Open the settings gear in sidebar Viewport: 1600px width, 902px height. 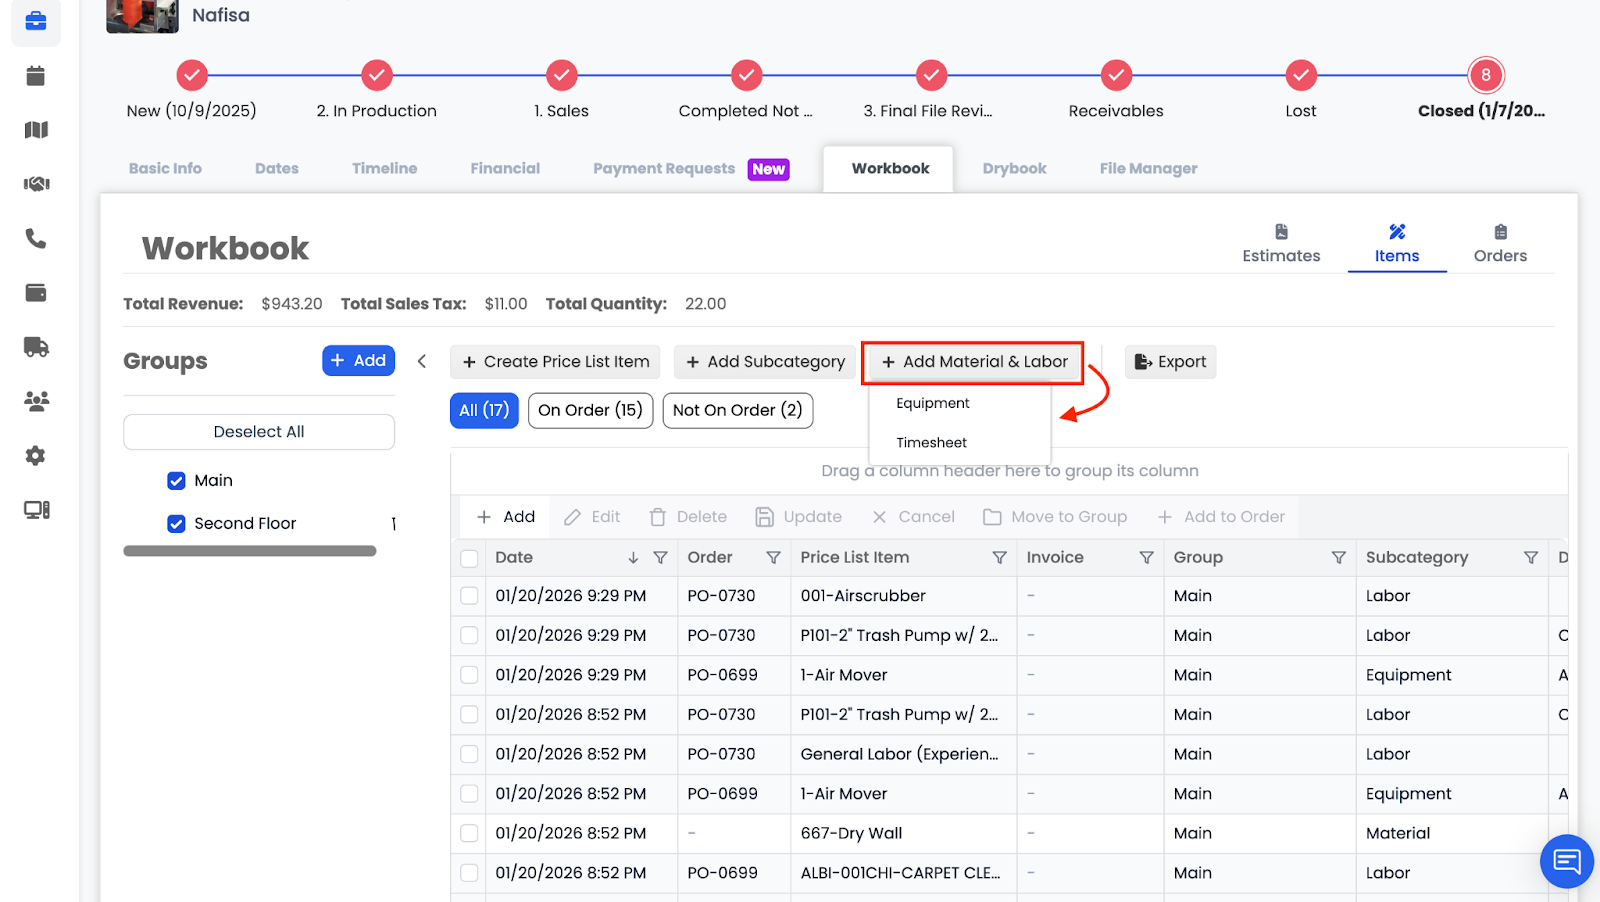36,456
